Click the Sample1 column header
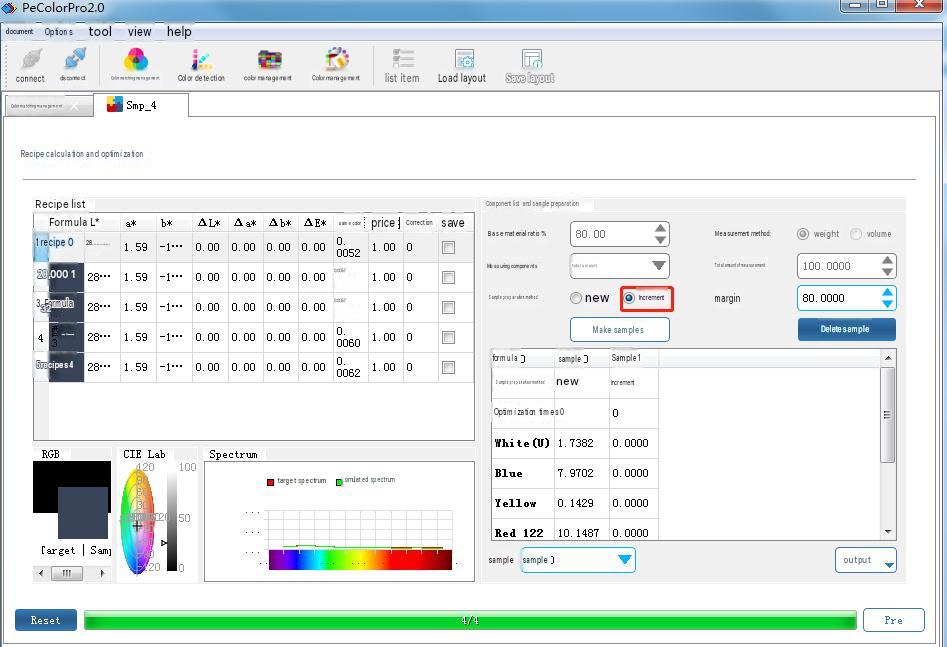Image resolution: width=947 pixels, height=647 pixels. coord(632,358)
